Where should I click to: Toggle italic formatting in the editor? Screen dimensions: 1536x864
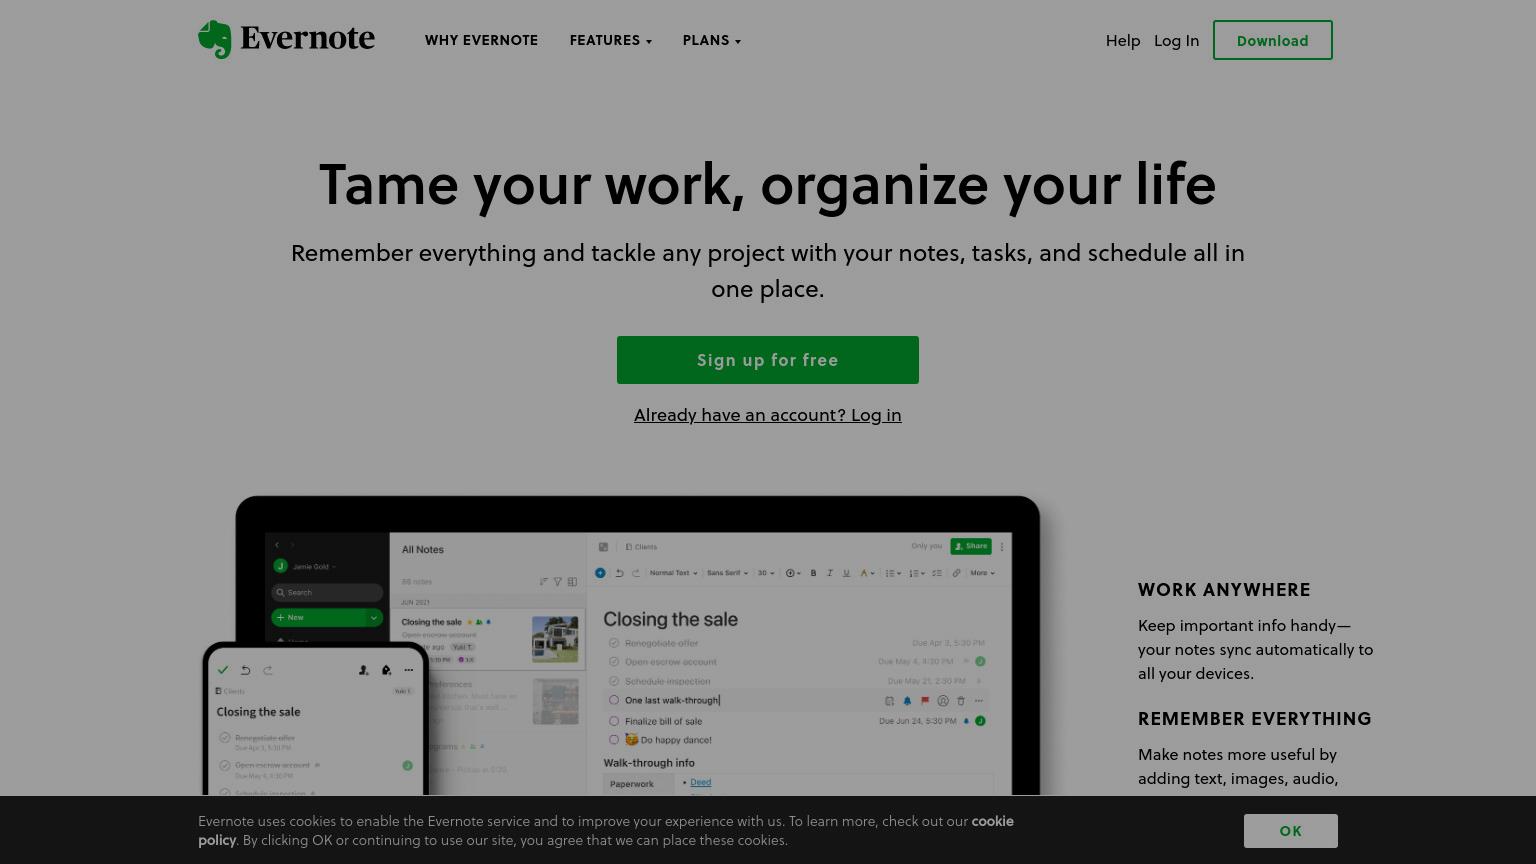click(829, 573)
